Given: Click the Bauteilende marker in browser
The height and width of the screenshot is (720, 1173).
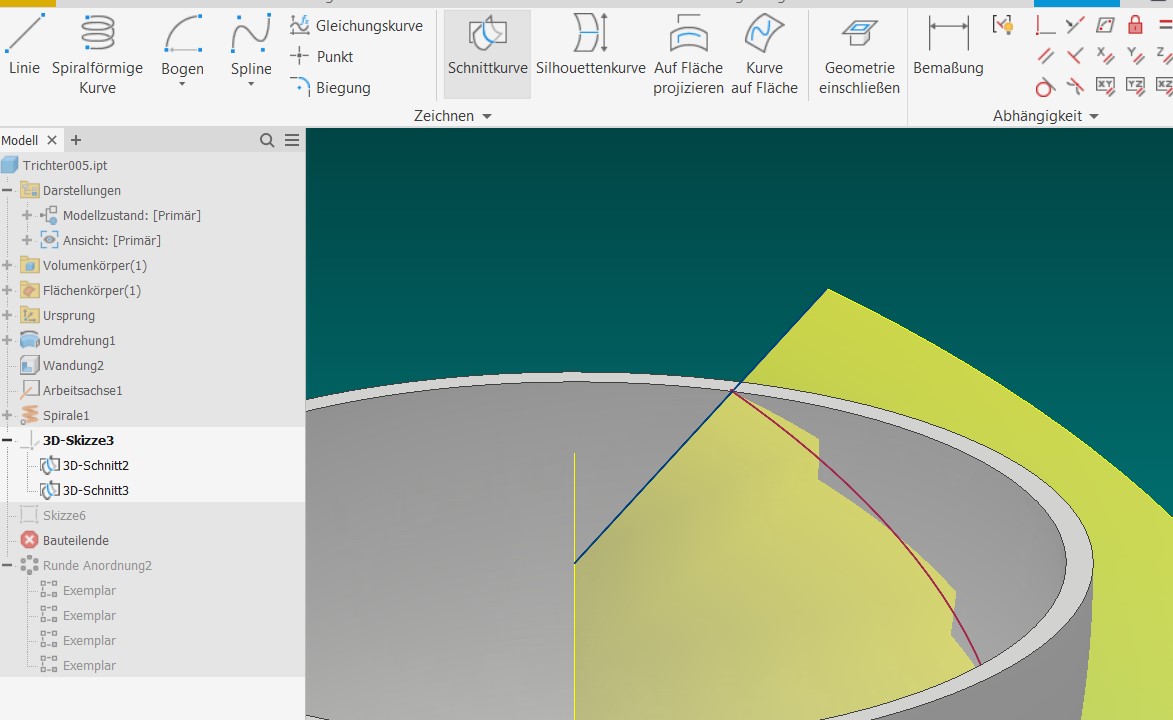Looking at the screenshot, I should click(75, 540).
